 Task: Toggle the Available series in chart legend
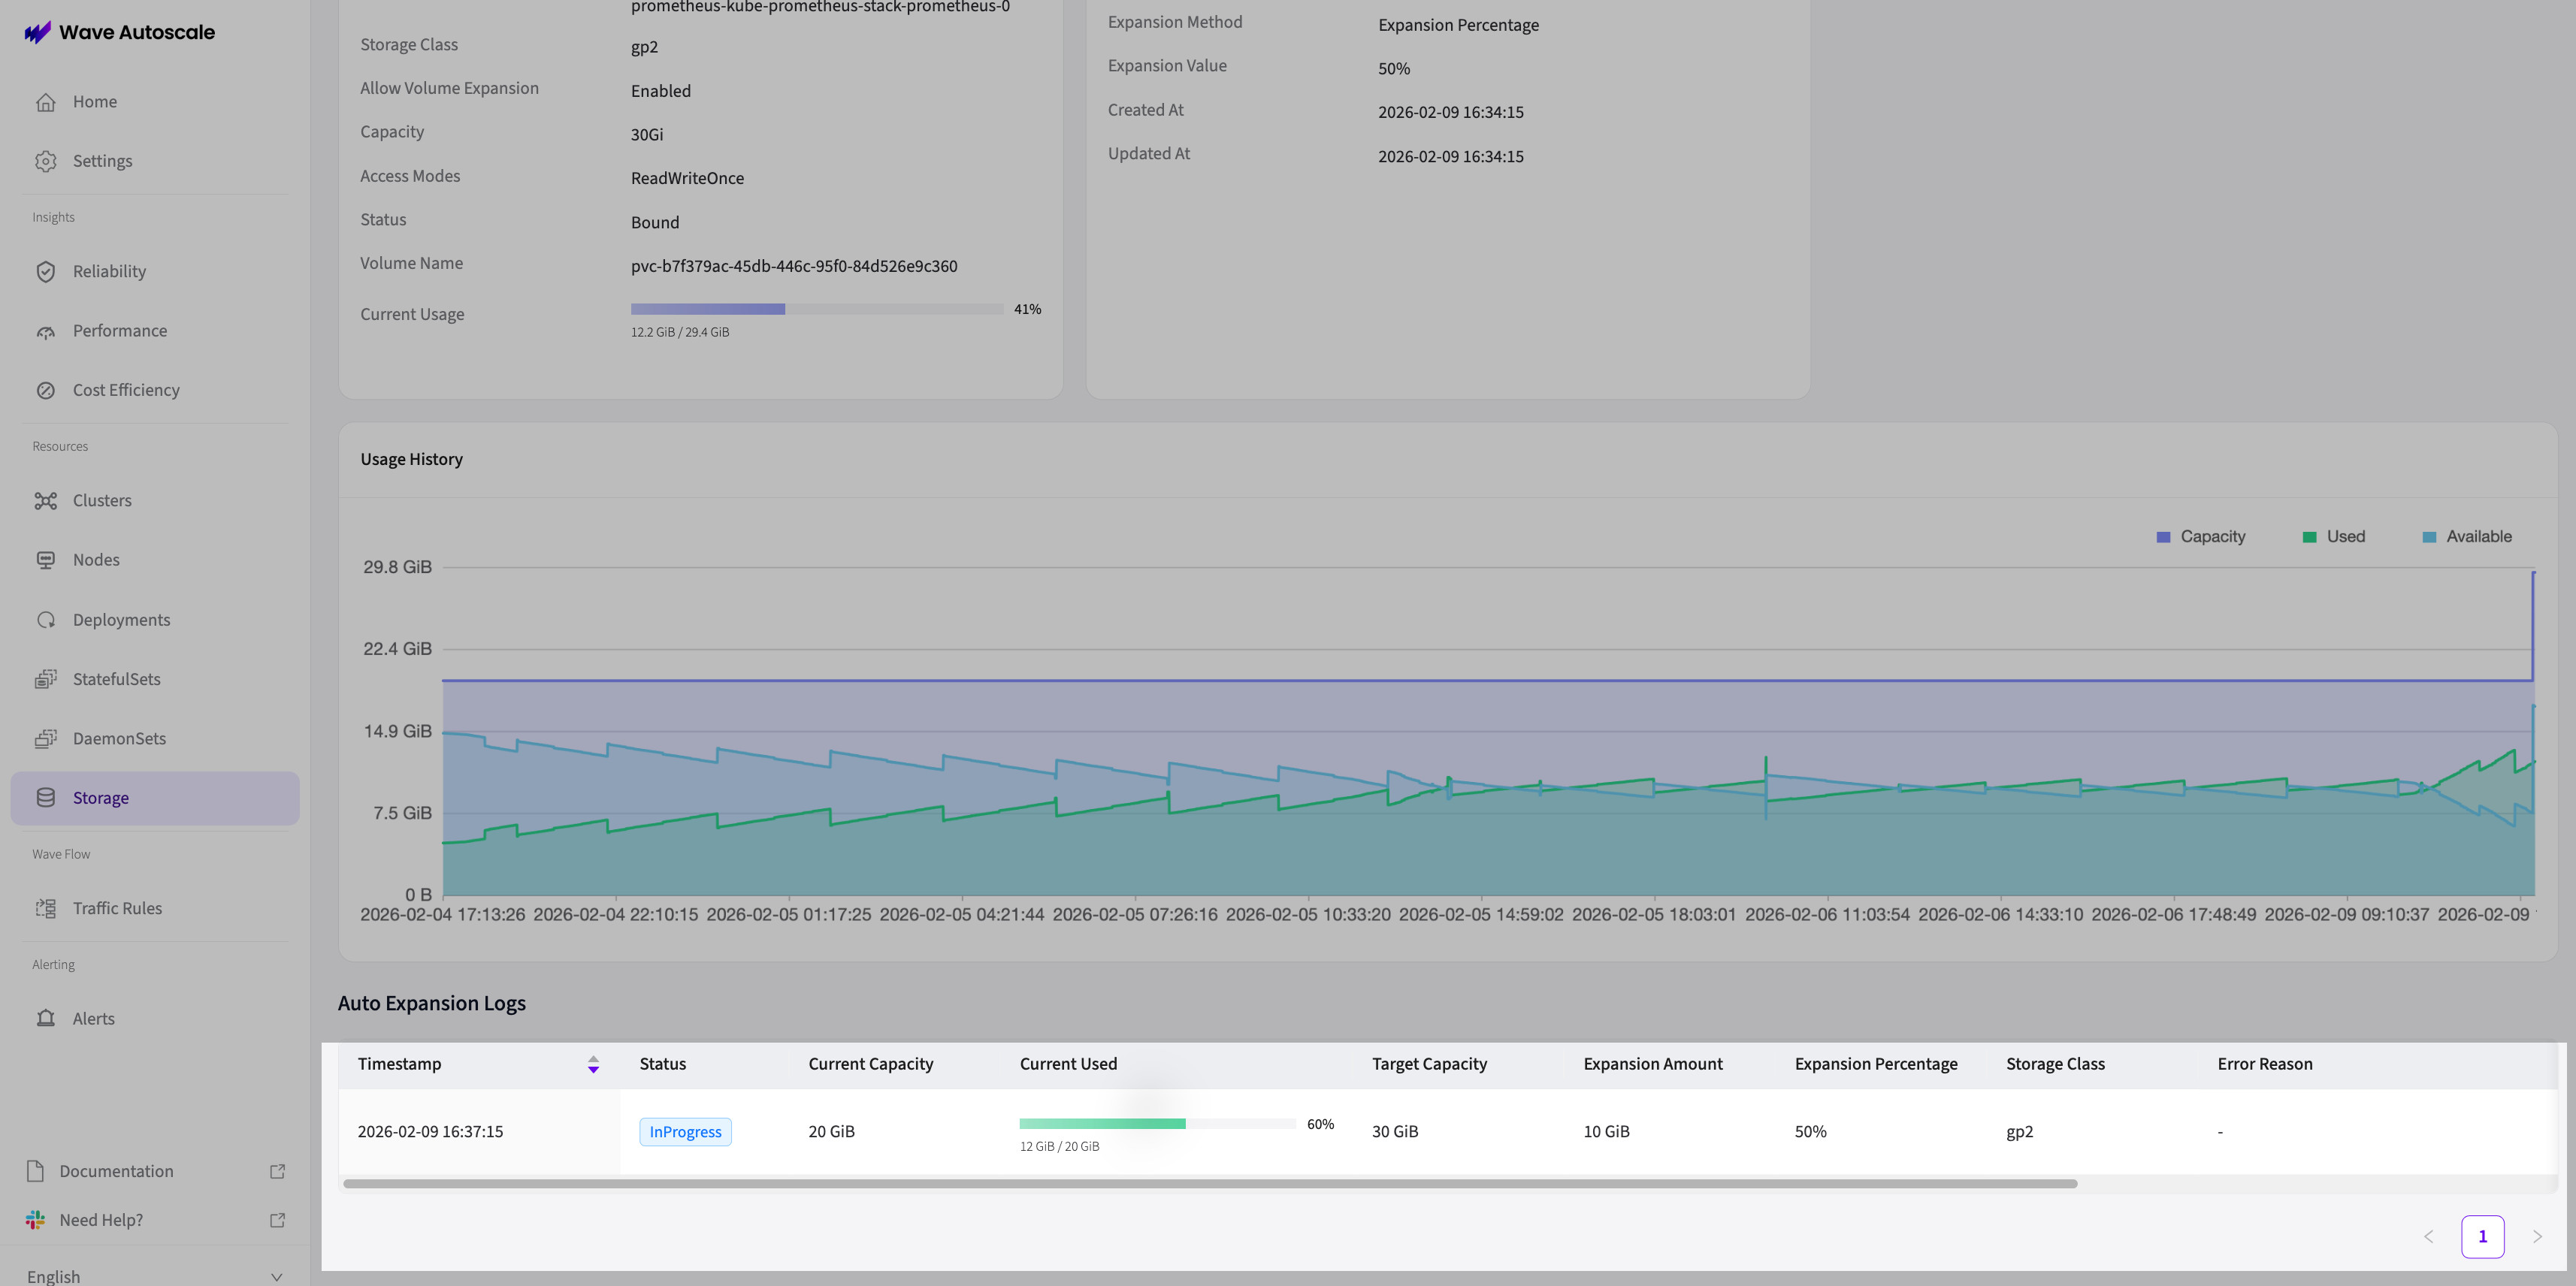tap(2468, 537)
